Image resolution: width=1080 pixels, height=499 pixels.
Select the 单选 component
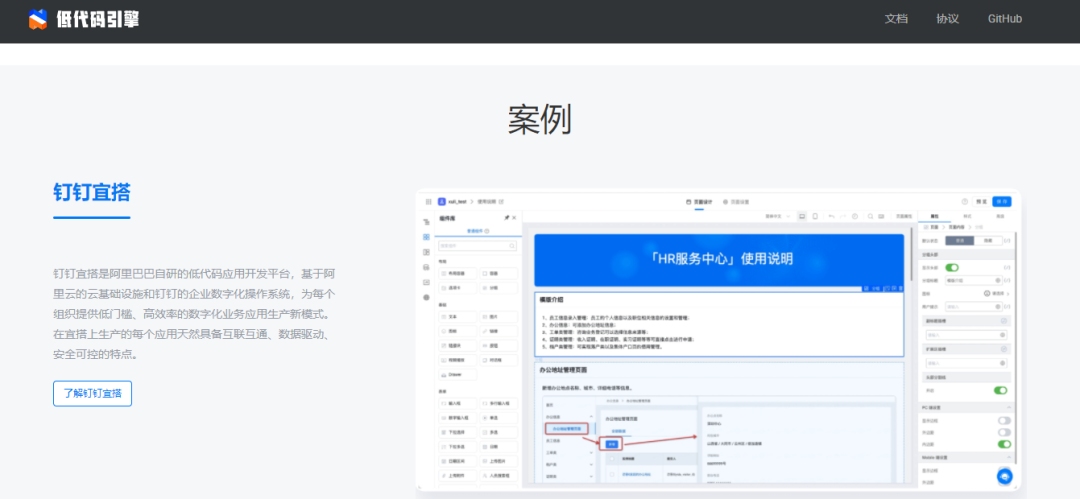point(499,418)
